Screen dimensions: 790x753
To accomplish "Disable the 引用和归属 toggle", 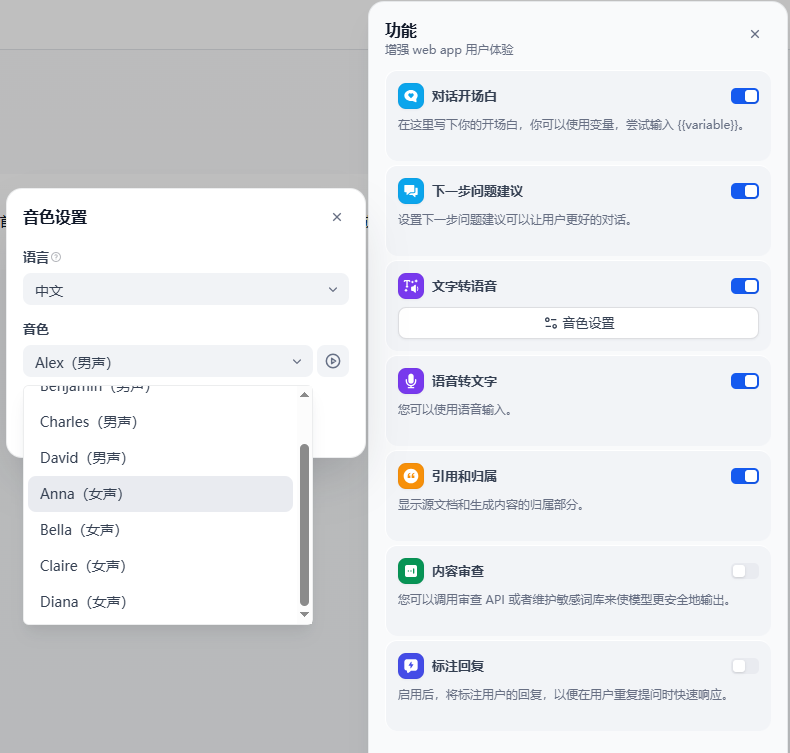I will (745, 476).
